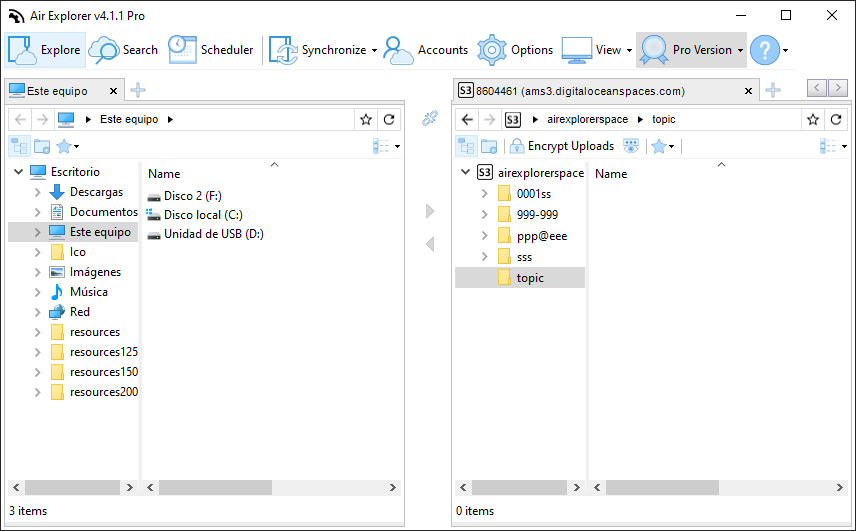This screenshot has width=856, height=531.
Task: Expand the Red network node
Action: pyautogui.click(x=37, y=312)
